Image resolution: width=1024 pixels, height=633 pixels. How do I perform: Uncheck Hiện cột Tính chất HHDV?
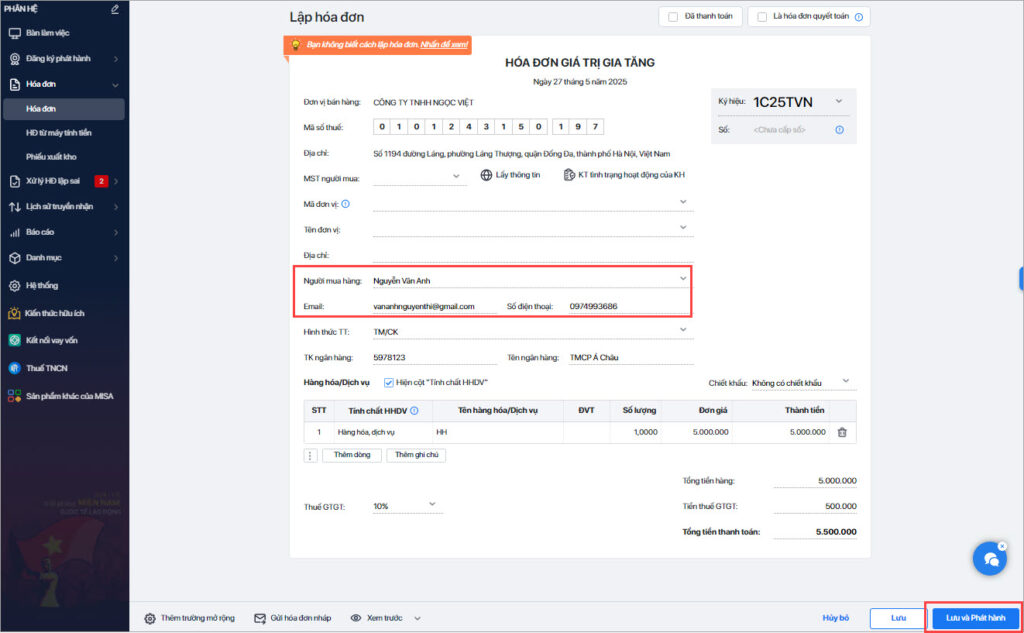pyautogui.click(x=389, y=383)
